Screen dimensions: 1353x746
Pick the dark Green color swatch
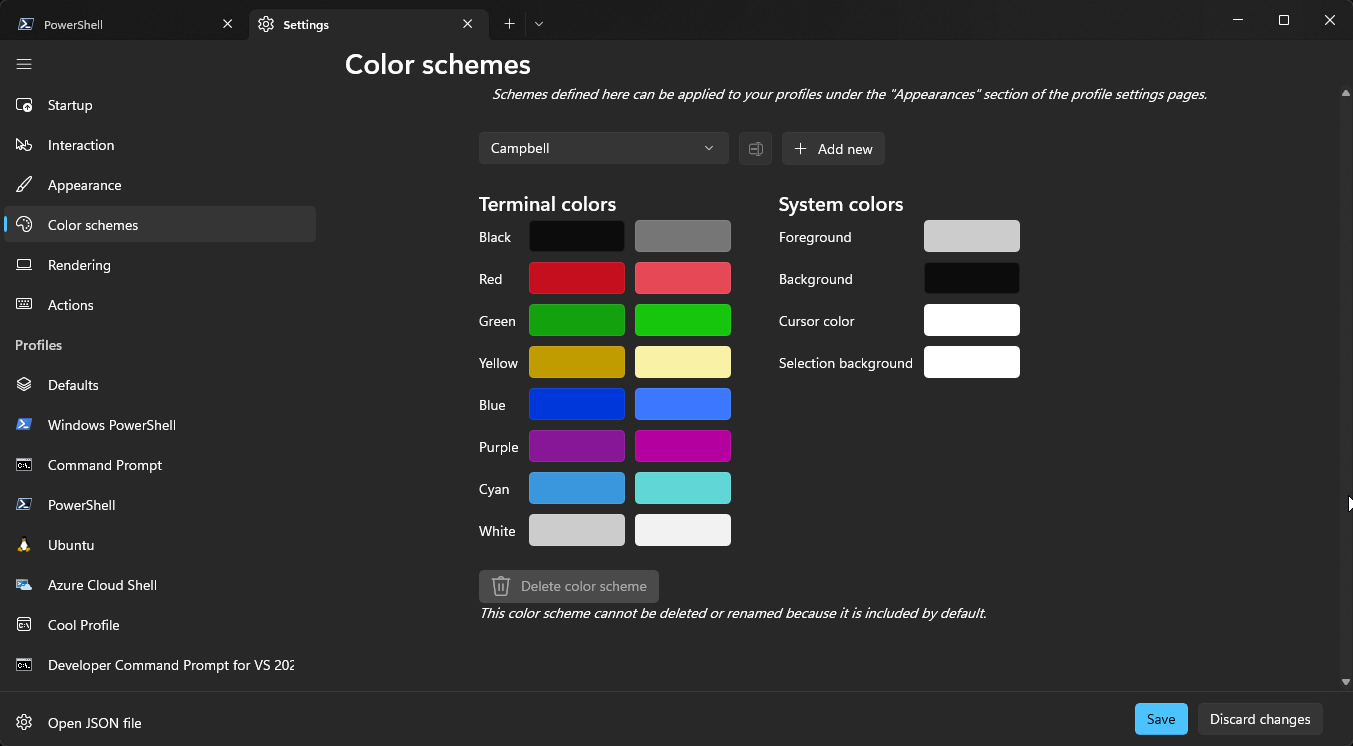(x=577, y=320)
